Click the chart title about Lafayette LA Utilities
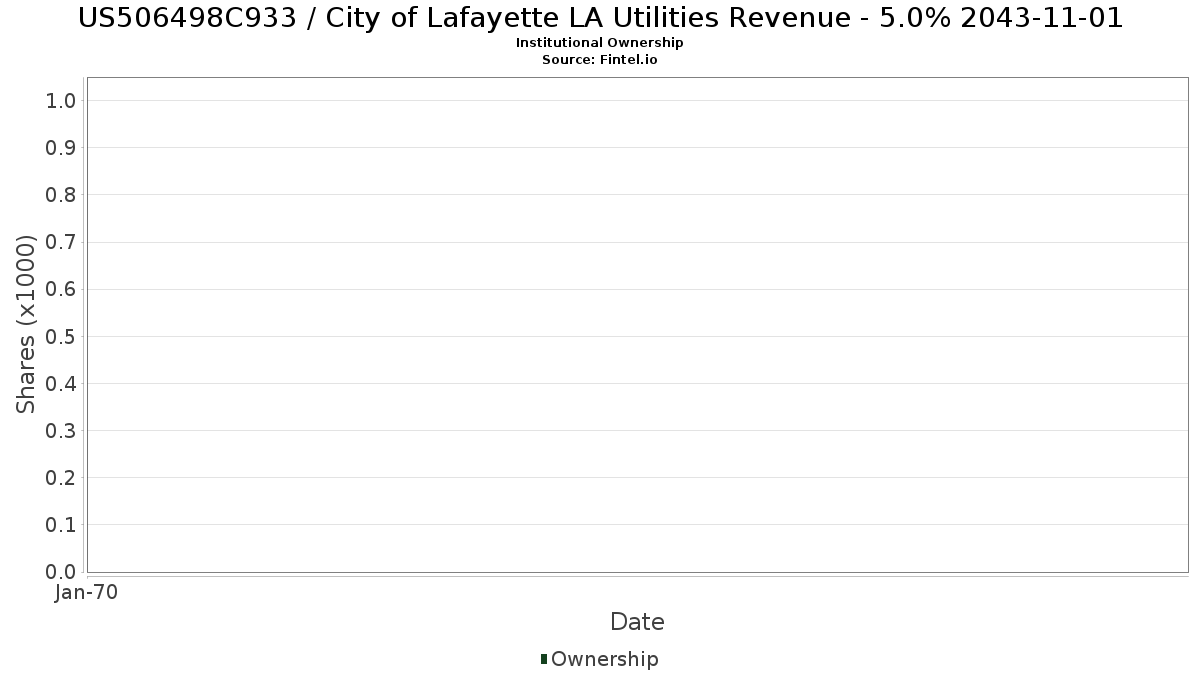The width and height of the screenshot is (1200, 675). [599, 18]
